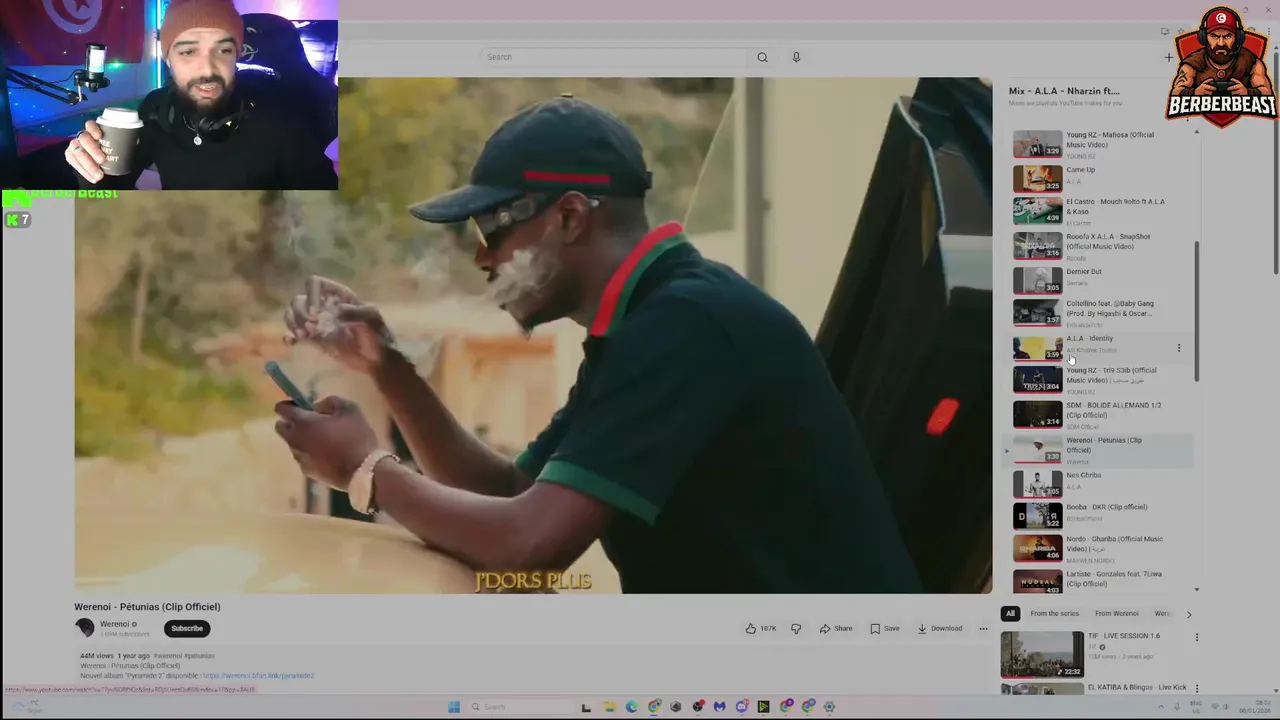Click the #werenoi hashtag
This screenshot has width=1280, height=720.
167,656
